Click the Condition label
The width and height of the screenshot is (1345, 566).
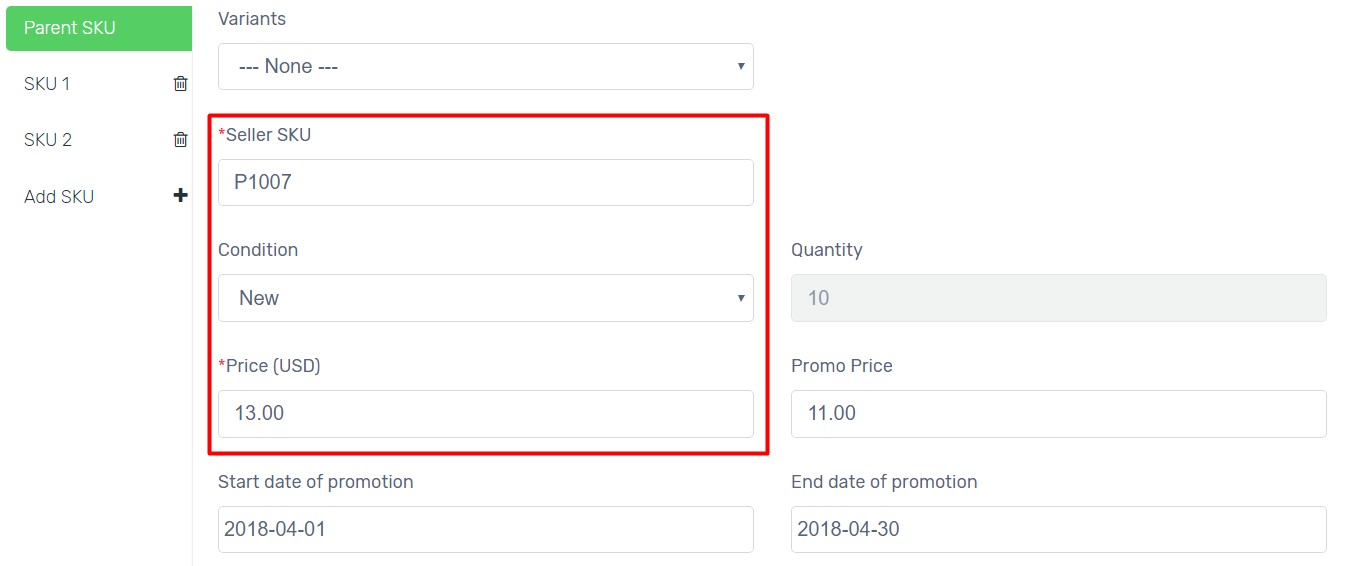tap(258, 250)
